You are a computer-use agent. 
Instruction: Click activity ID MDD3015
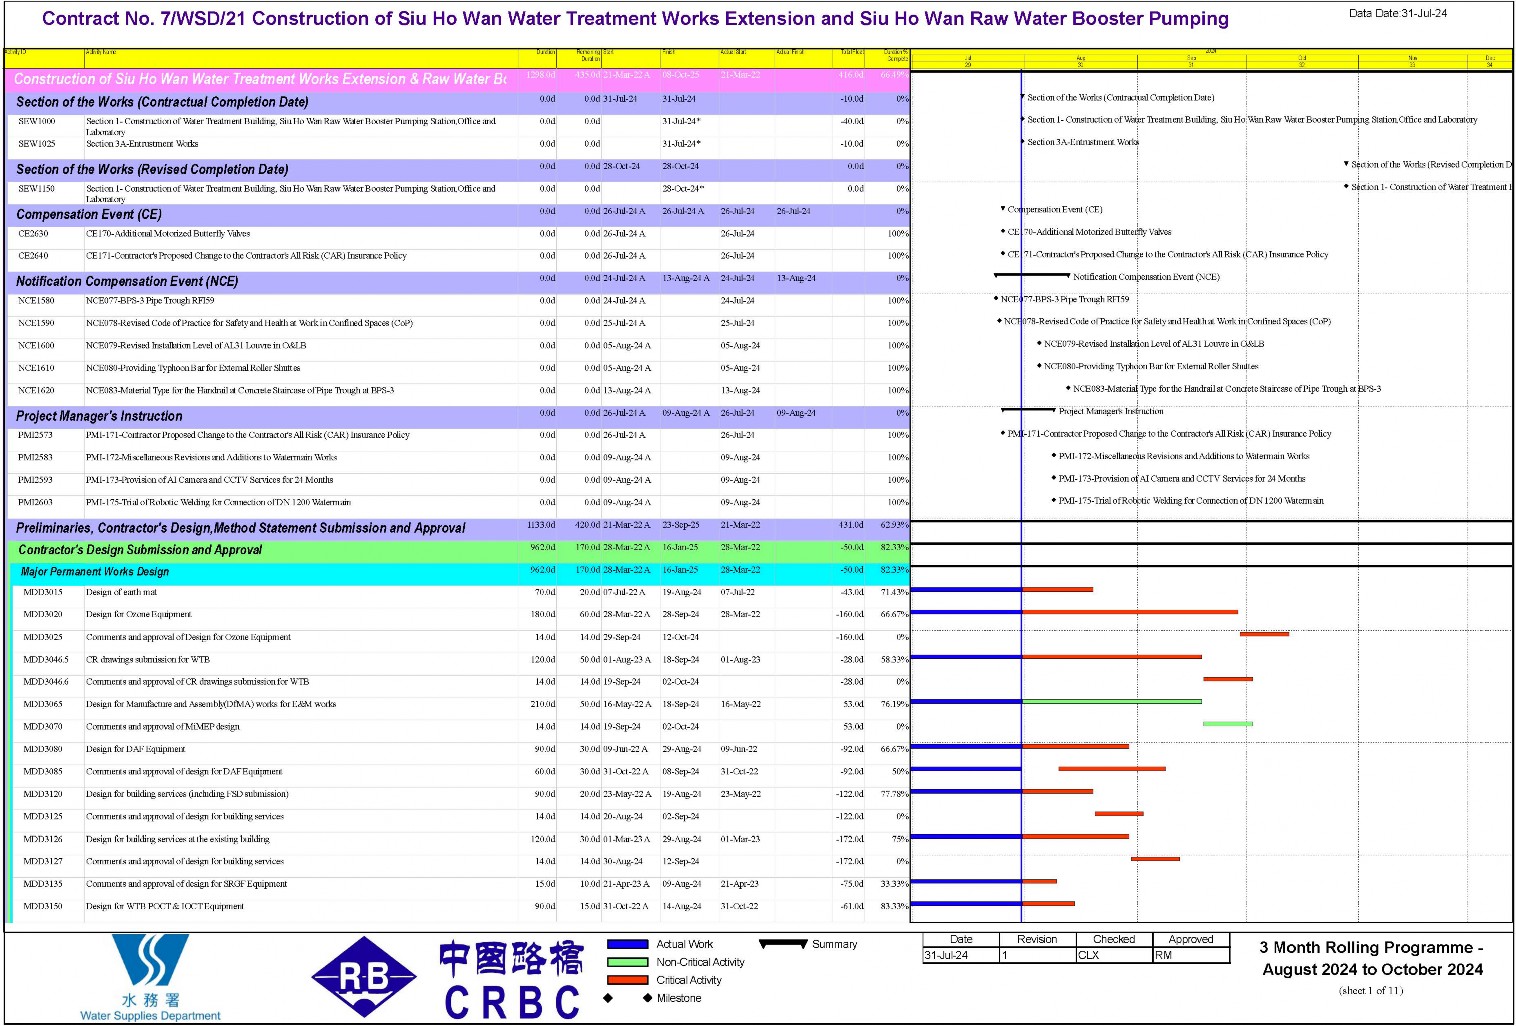coord(43,592)
